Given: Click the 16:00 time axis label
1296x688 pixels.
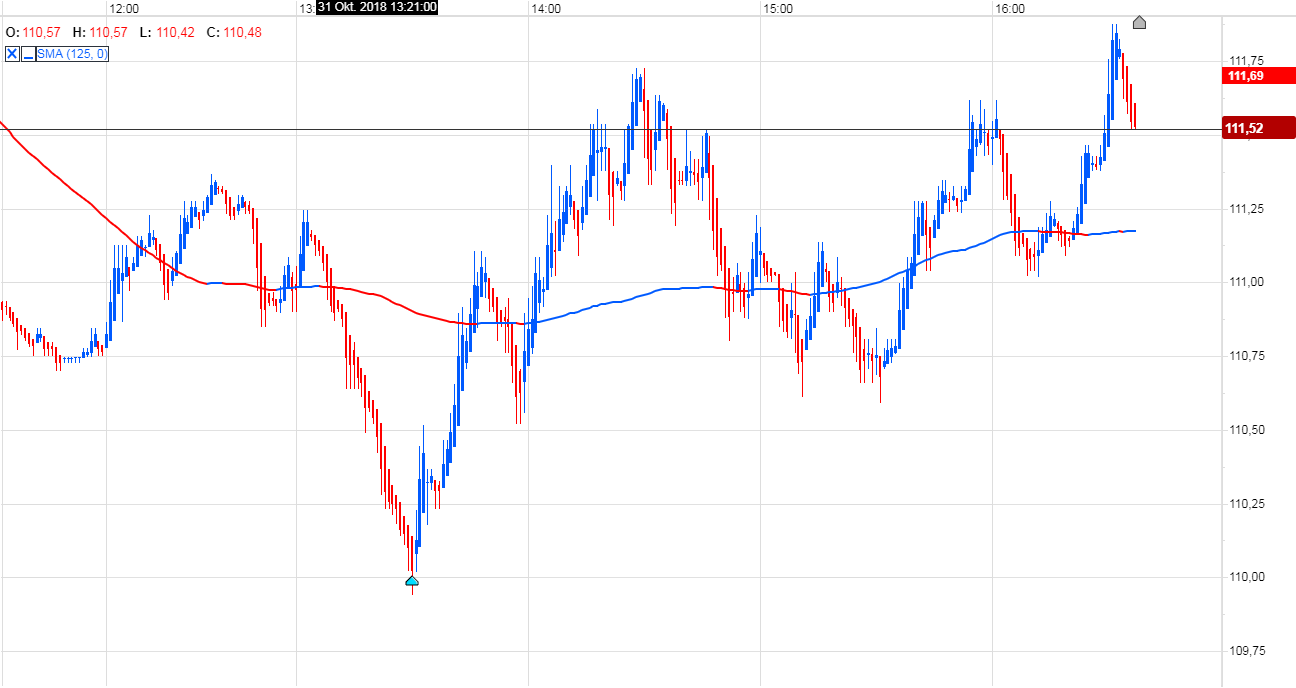Looking at the screenshot, I should [x=1011, y=7].
